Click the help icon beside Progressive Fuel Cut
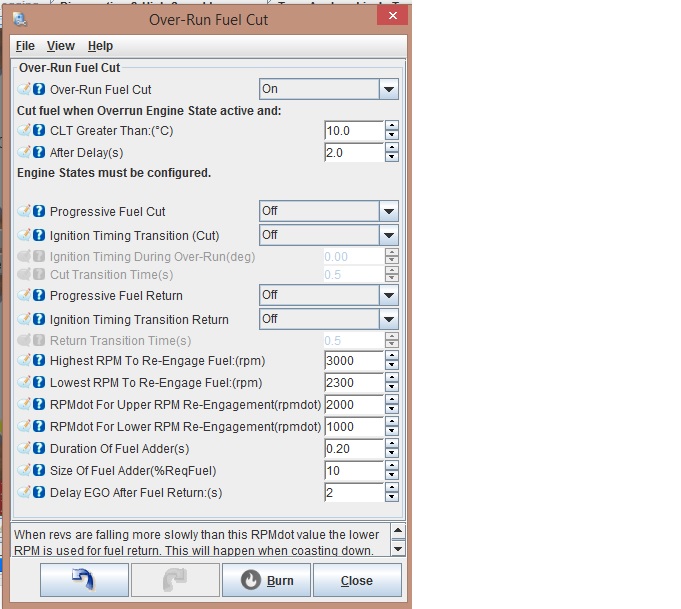The image size is (681, 609). [39, 211]
